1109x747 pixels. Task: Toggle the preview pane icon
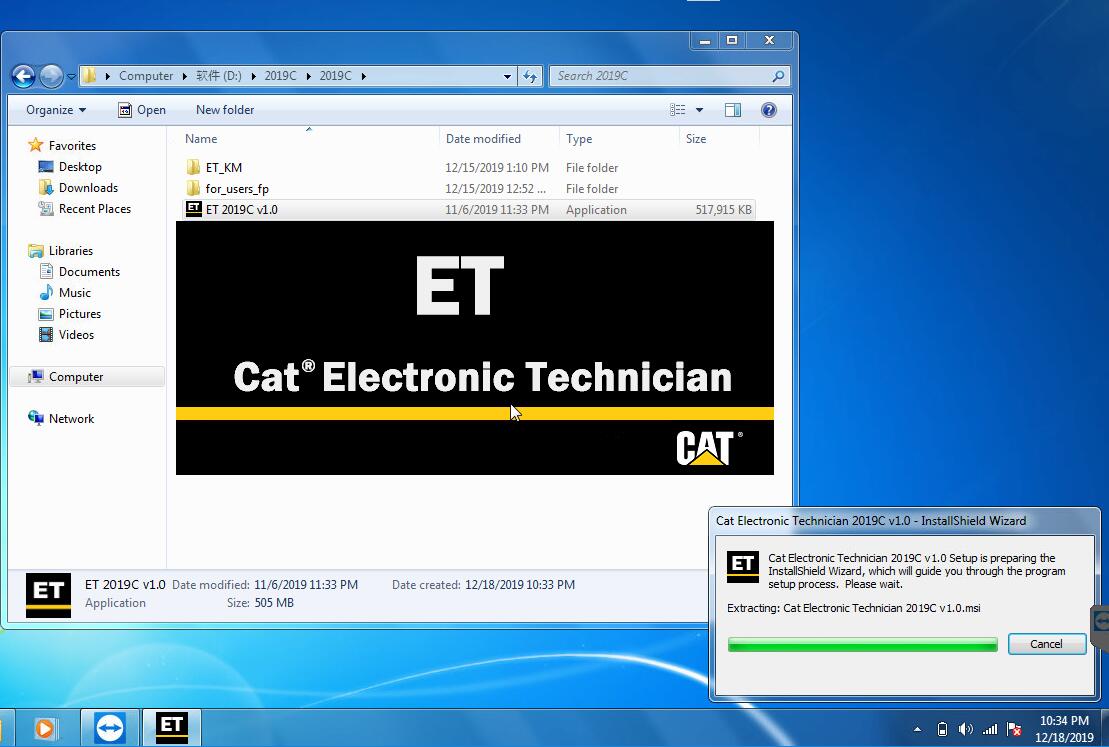click(733, 110)
